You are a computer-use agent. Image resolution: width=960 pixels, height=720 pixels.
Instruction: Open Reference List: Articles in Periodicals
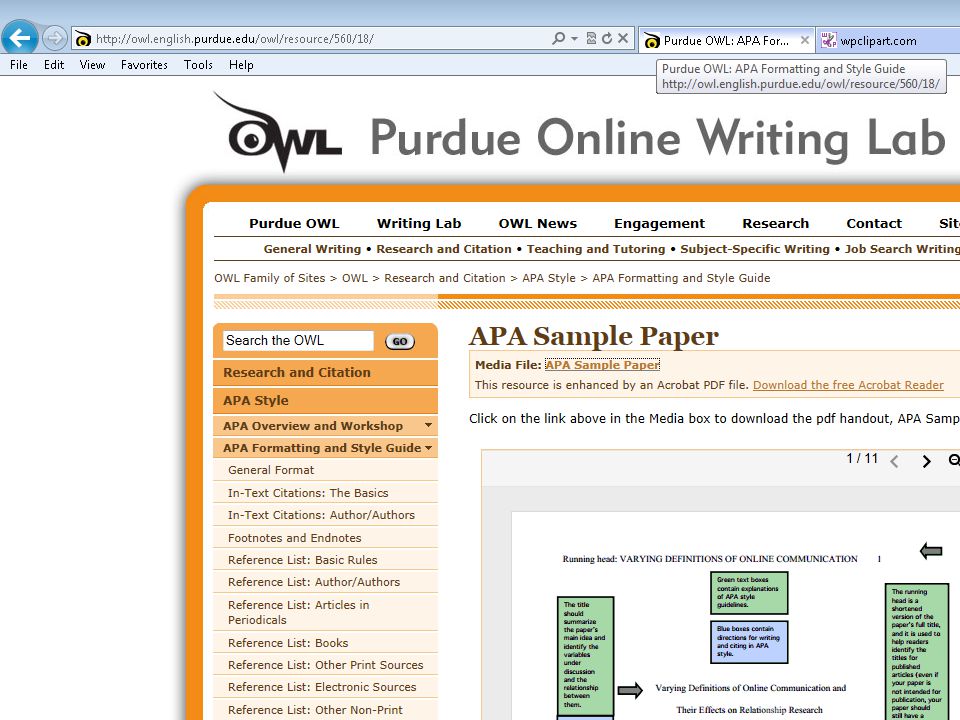click(325, 612)
